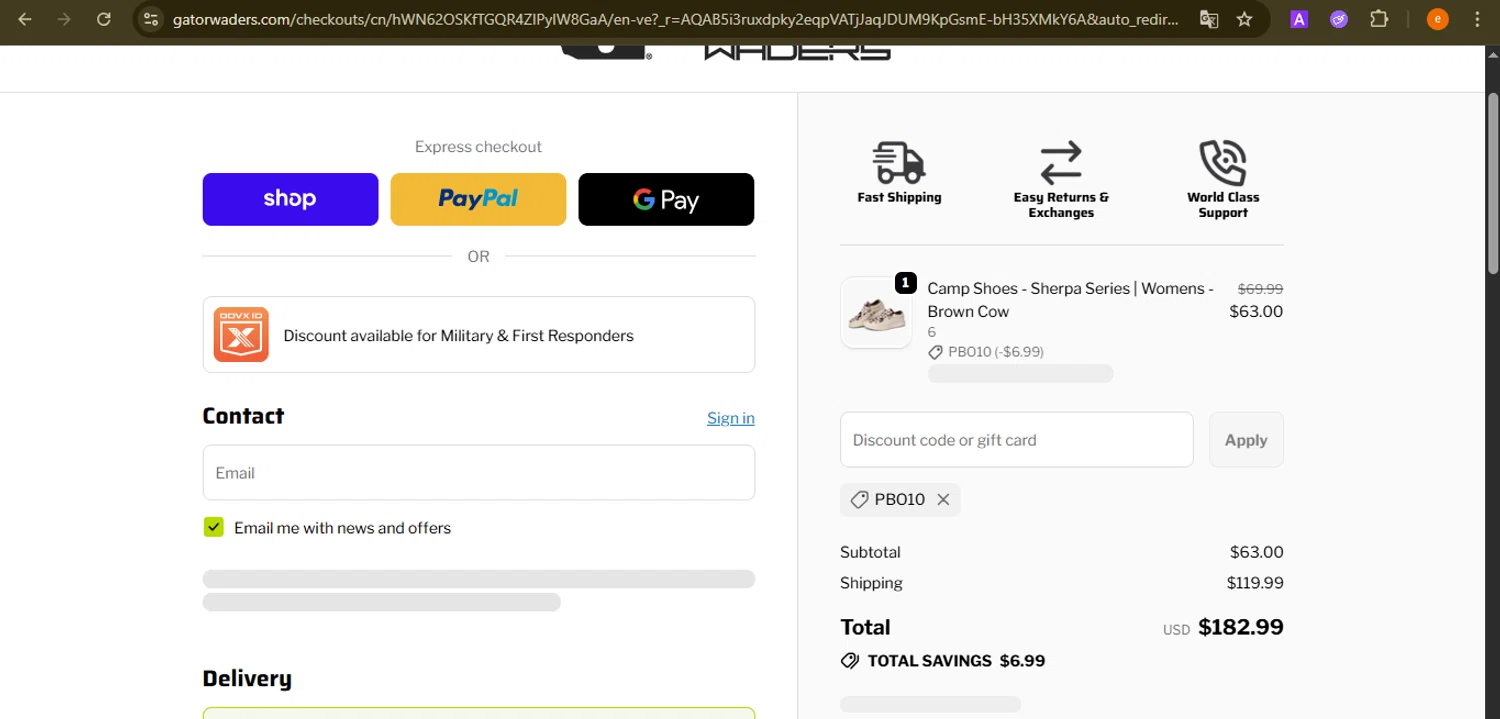Click the tag icon in PBO10 chip
The height and width of the screenshot is (719, 1500).
click(x=859, y=500)
